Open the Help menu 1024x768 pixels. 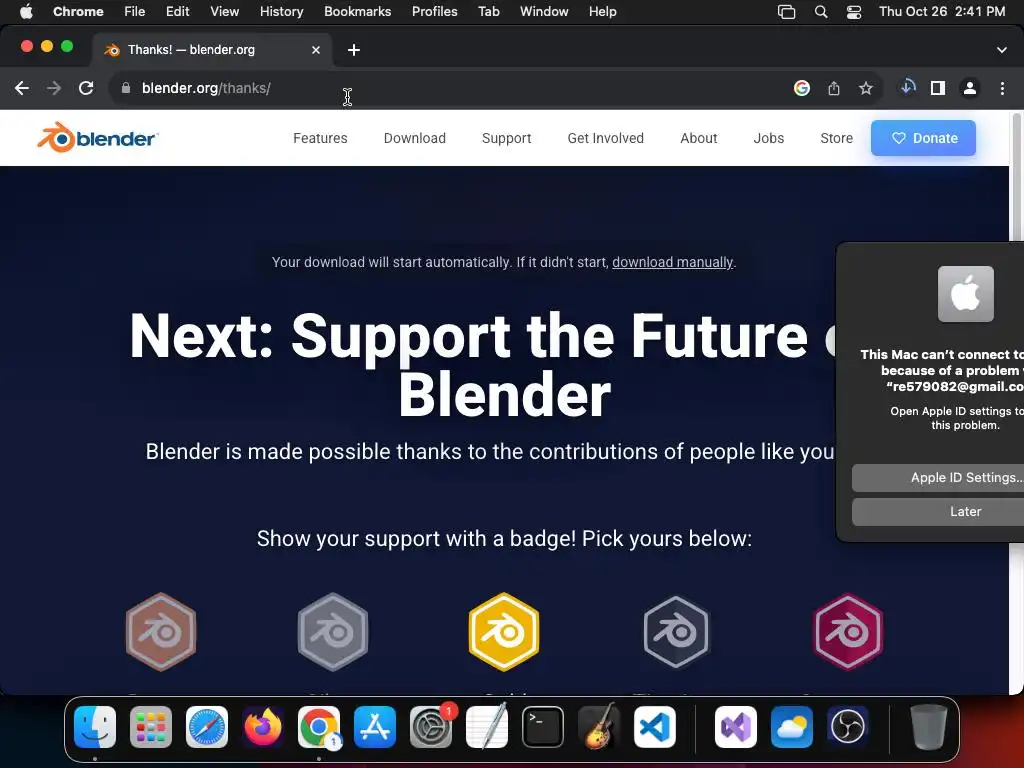602,12
